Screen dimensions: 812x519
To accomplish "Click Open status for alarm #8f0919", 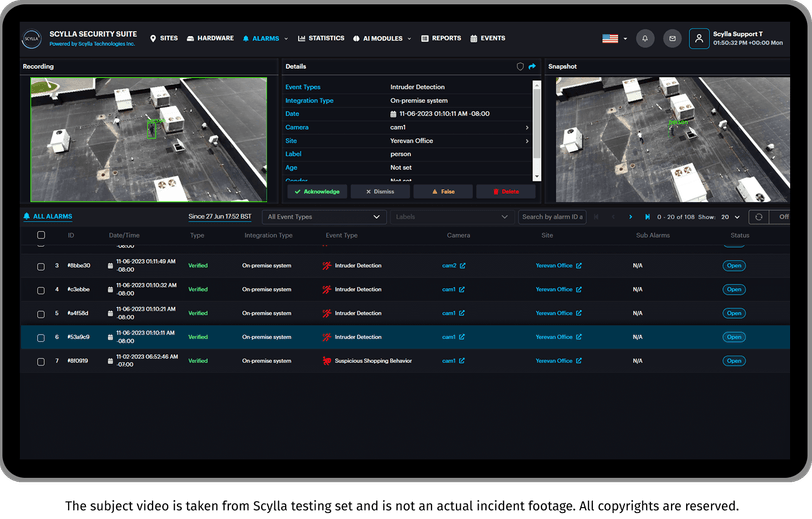I will pyautogui.click(x=734, y=361).
